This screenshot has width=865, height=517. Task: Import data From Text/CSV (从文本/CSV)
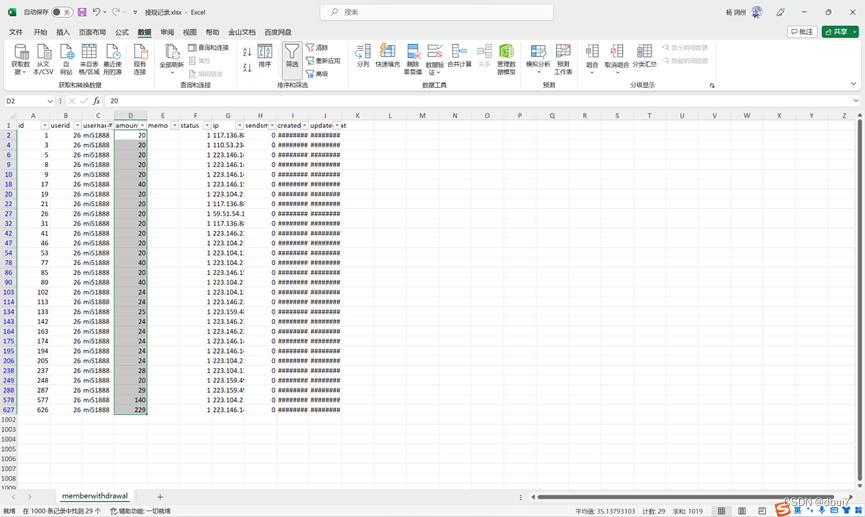[43, 59]
